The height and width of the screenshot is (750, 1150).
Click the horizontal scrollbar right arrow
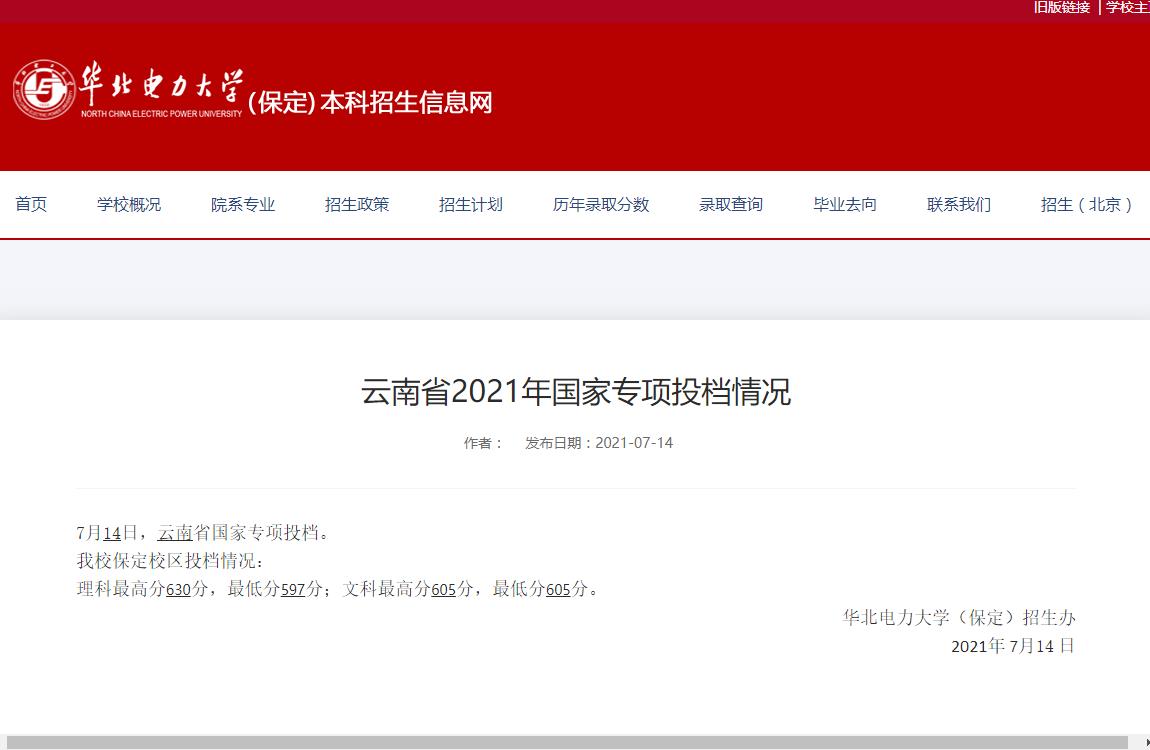[x=1146, y=743]
